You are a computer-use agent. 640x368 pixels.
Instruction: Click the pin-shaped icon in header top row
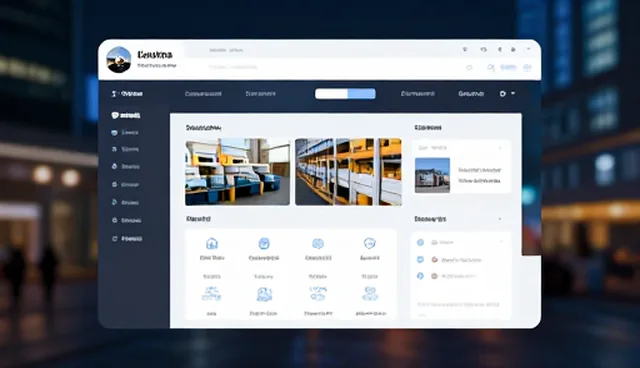[x=464, y=49]
